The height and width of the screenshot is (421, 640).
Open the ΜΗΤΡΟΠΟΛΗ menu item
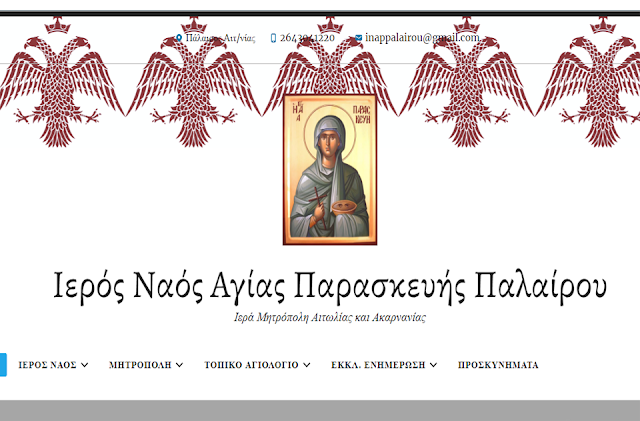point(140,365)
